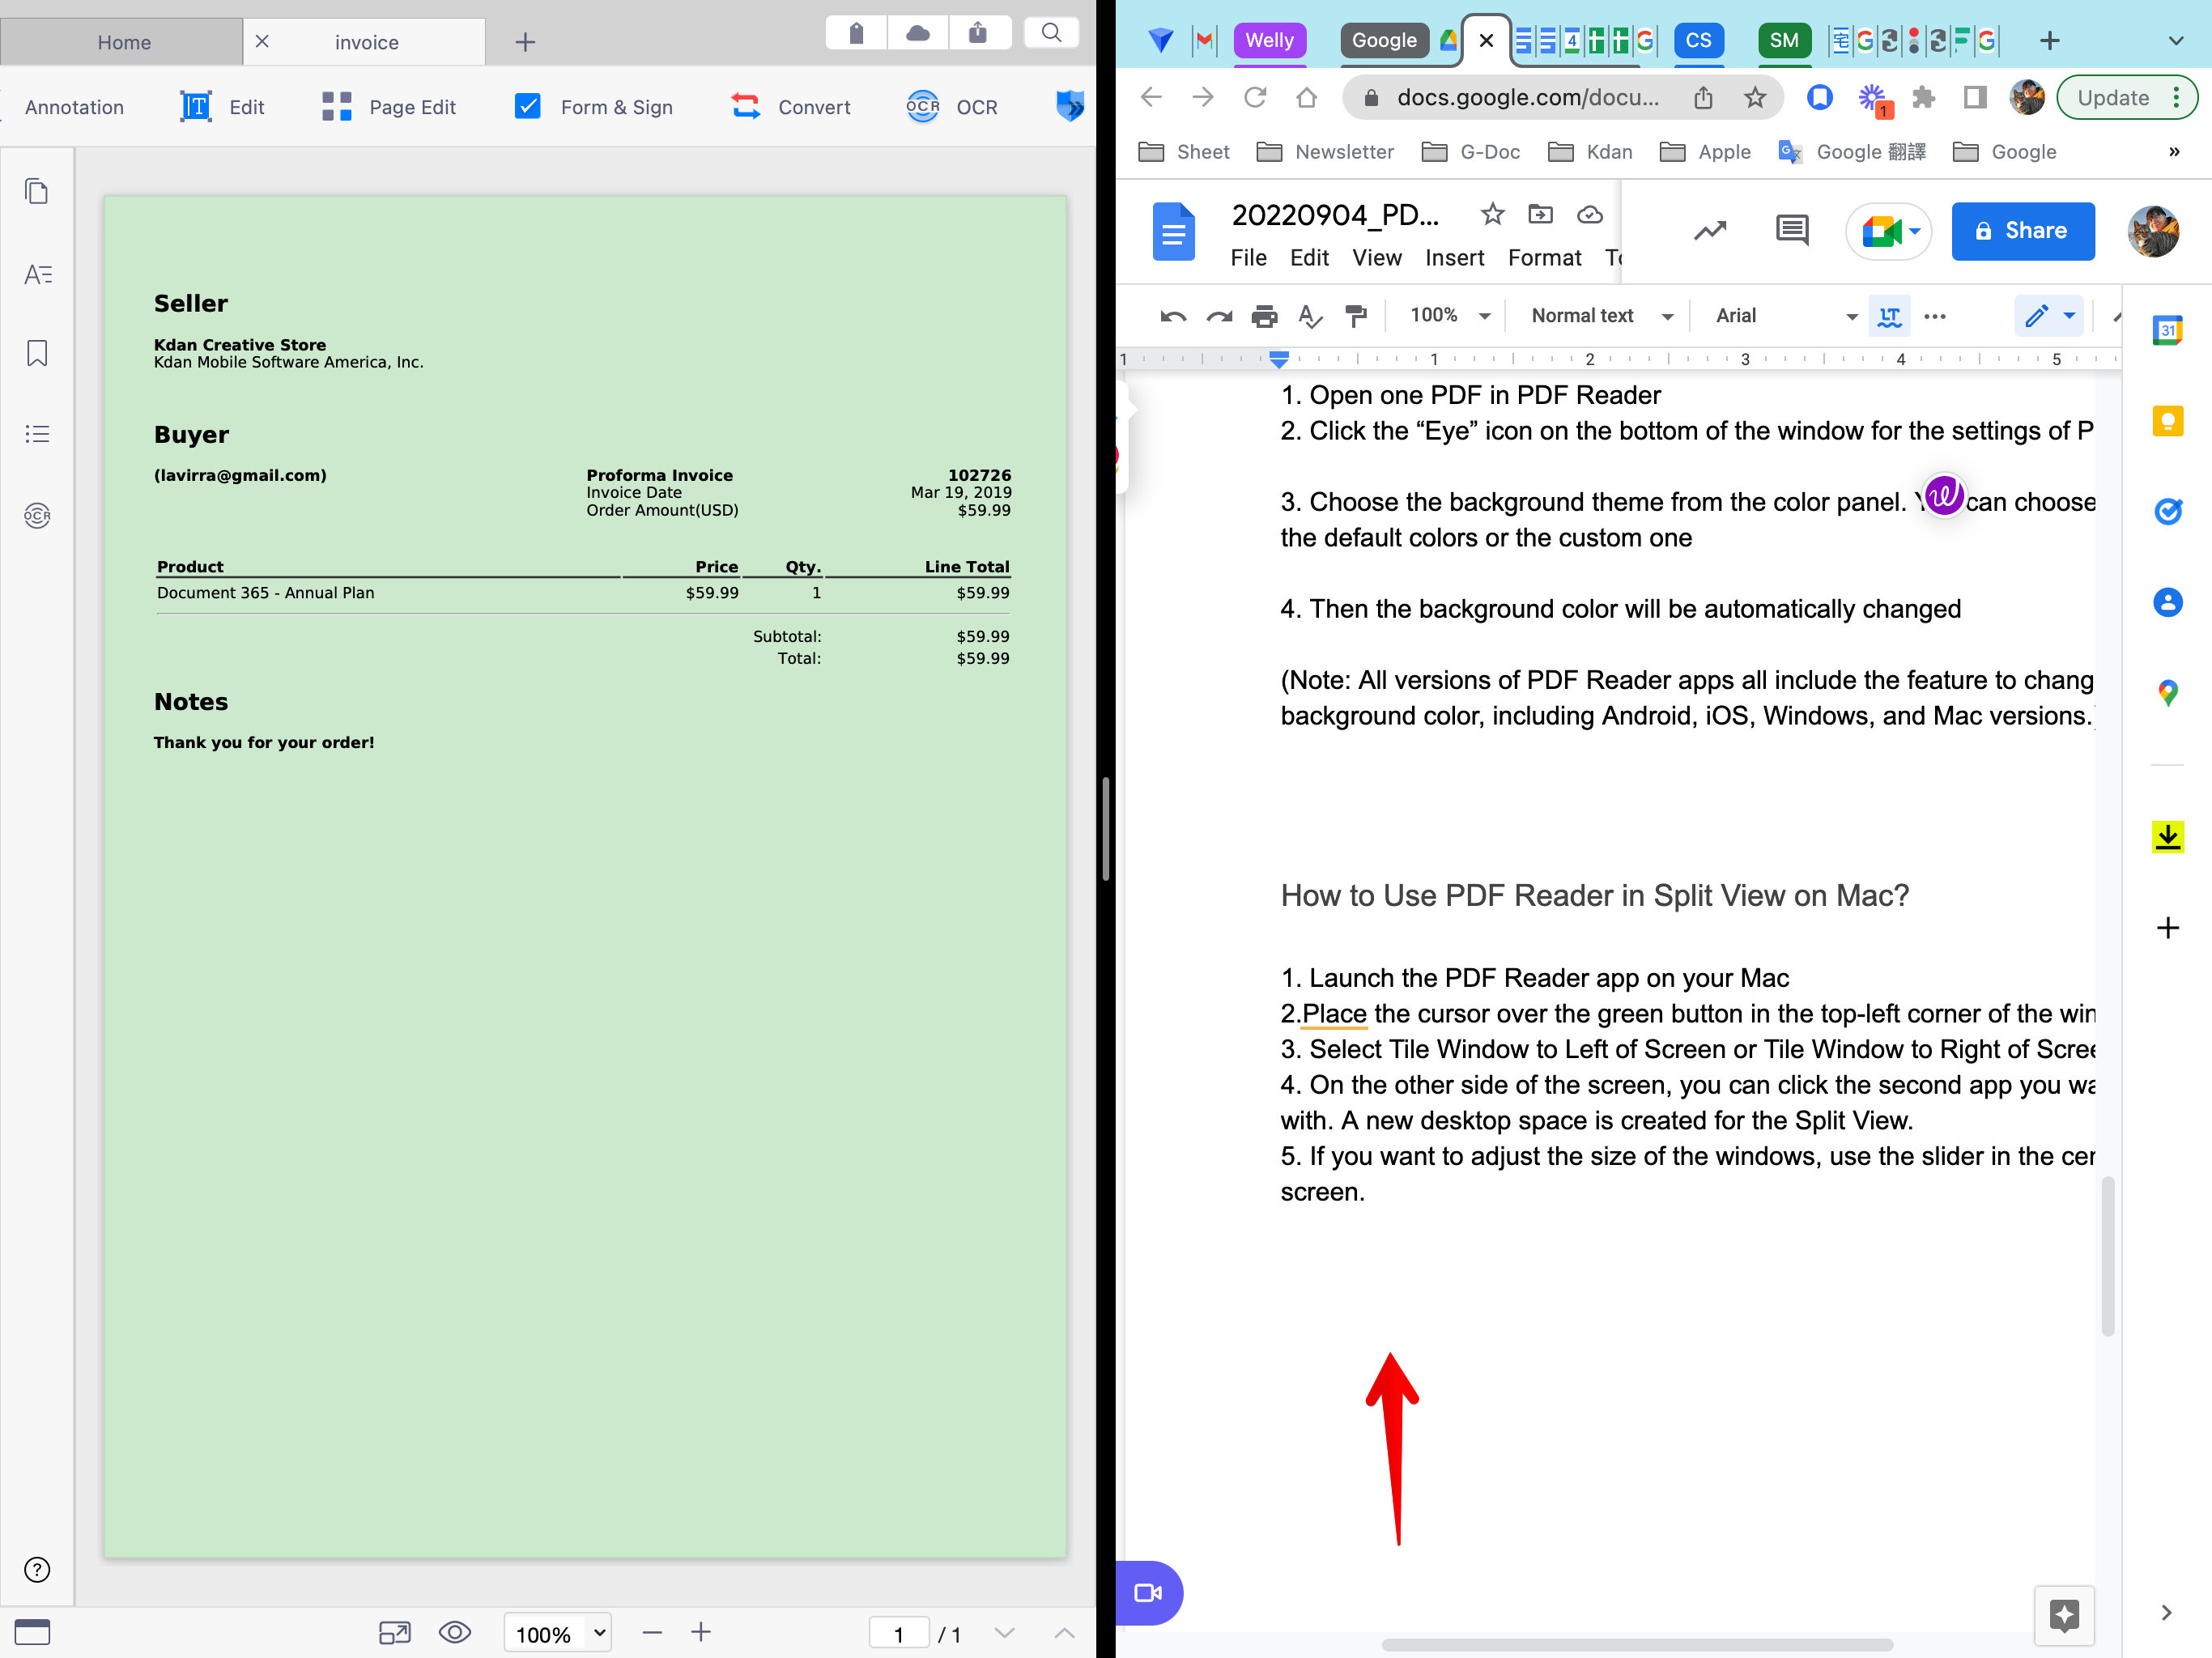Toggle the bottom panel layout icon in PDF Reader
Image resolution: width=2212 pixels, height=1658 pixels.
pos(32,1632)
